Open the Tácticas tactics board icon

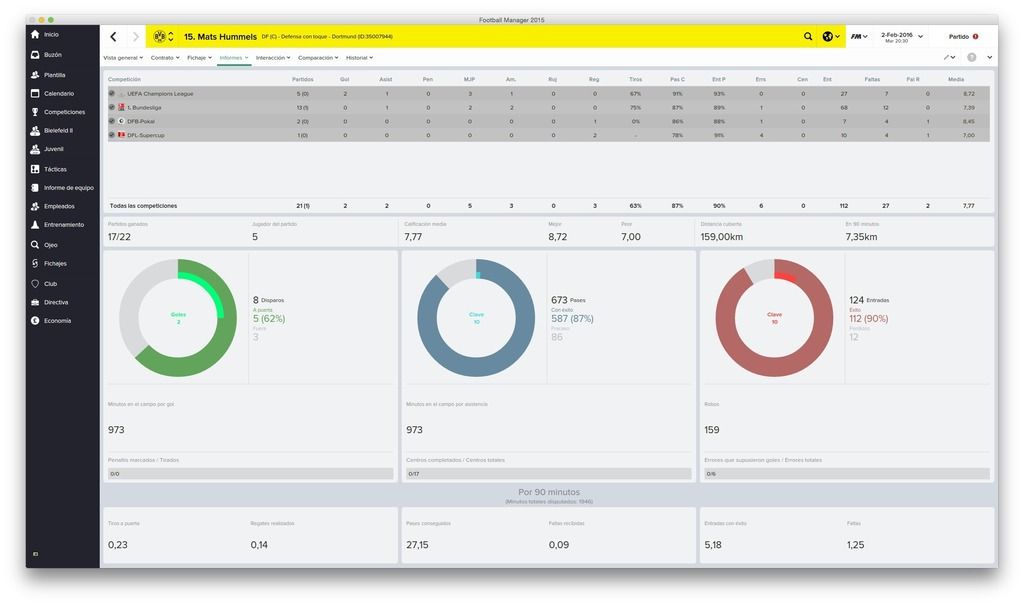point(35,169)
